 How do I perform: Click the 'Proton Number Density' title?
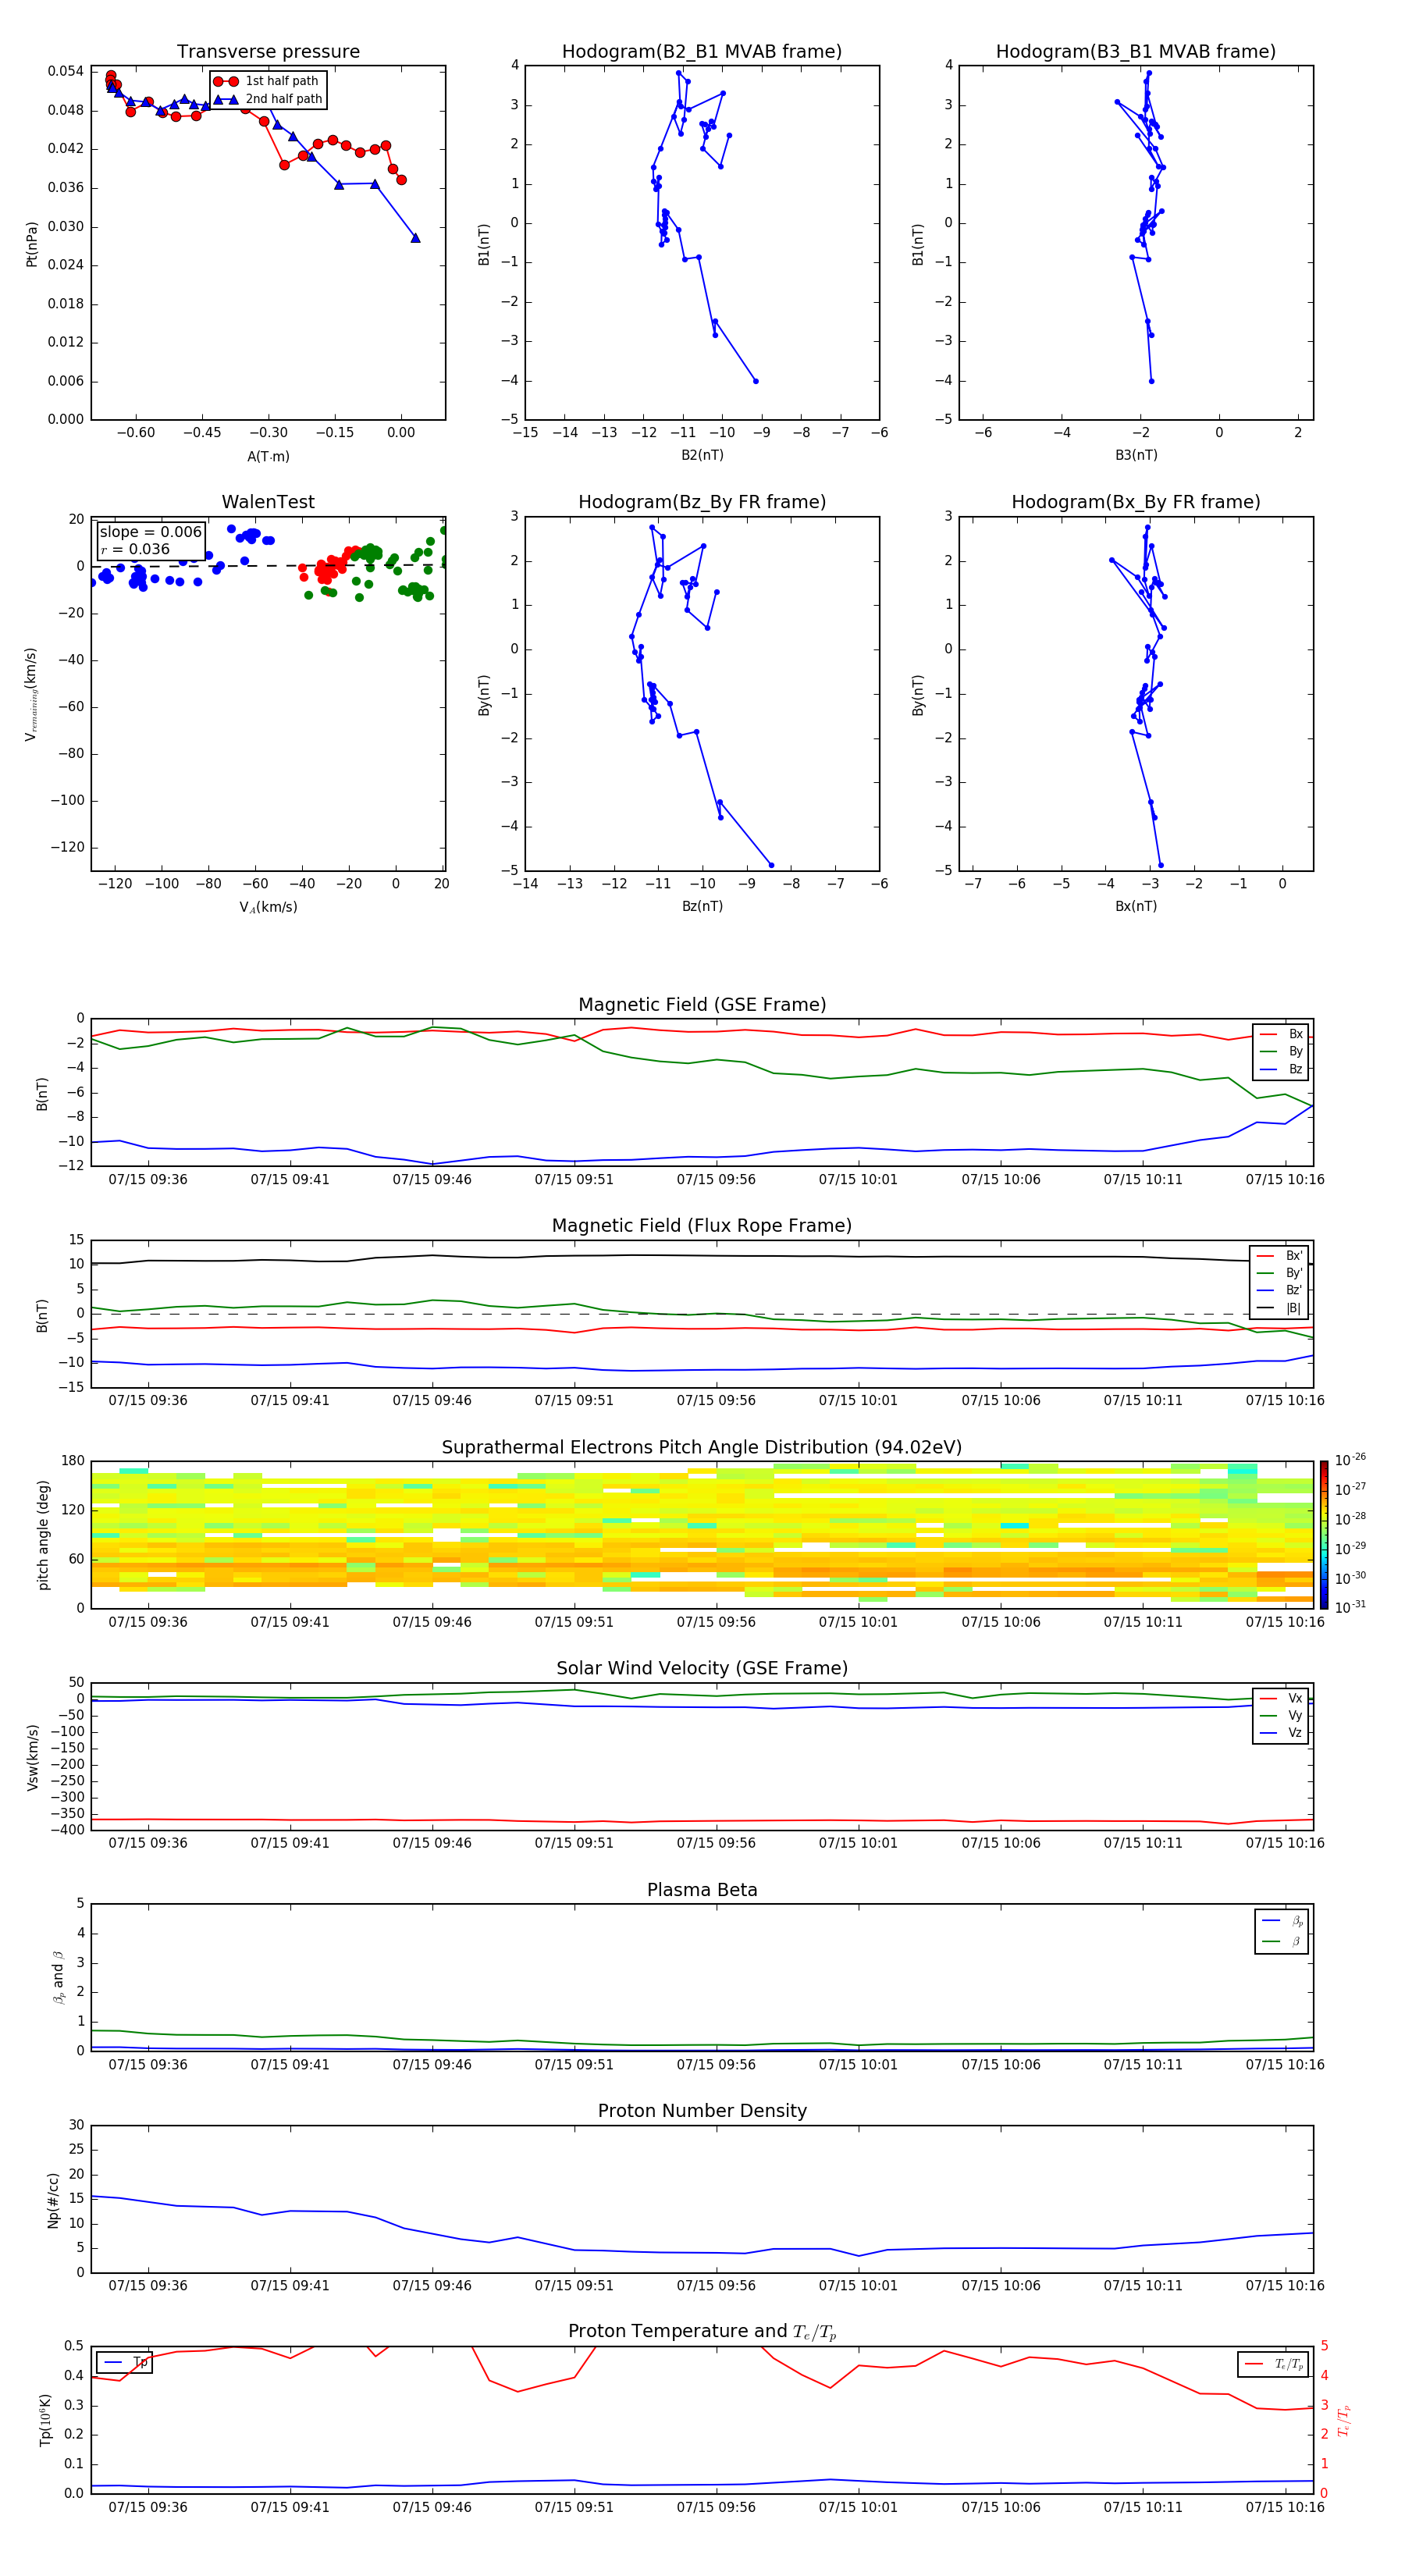click(x=702, y=2111)
